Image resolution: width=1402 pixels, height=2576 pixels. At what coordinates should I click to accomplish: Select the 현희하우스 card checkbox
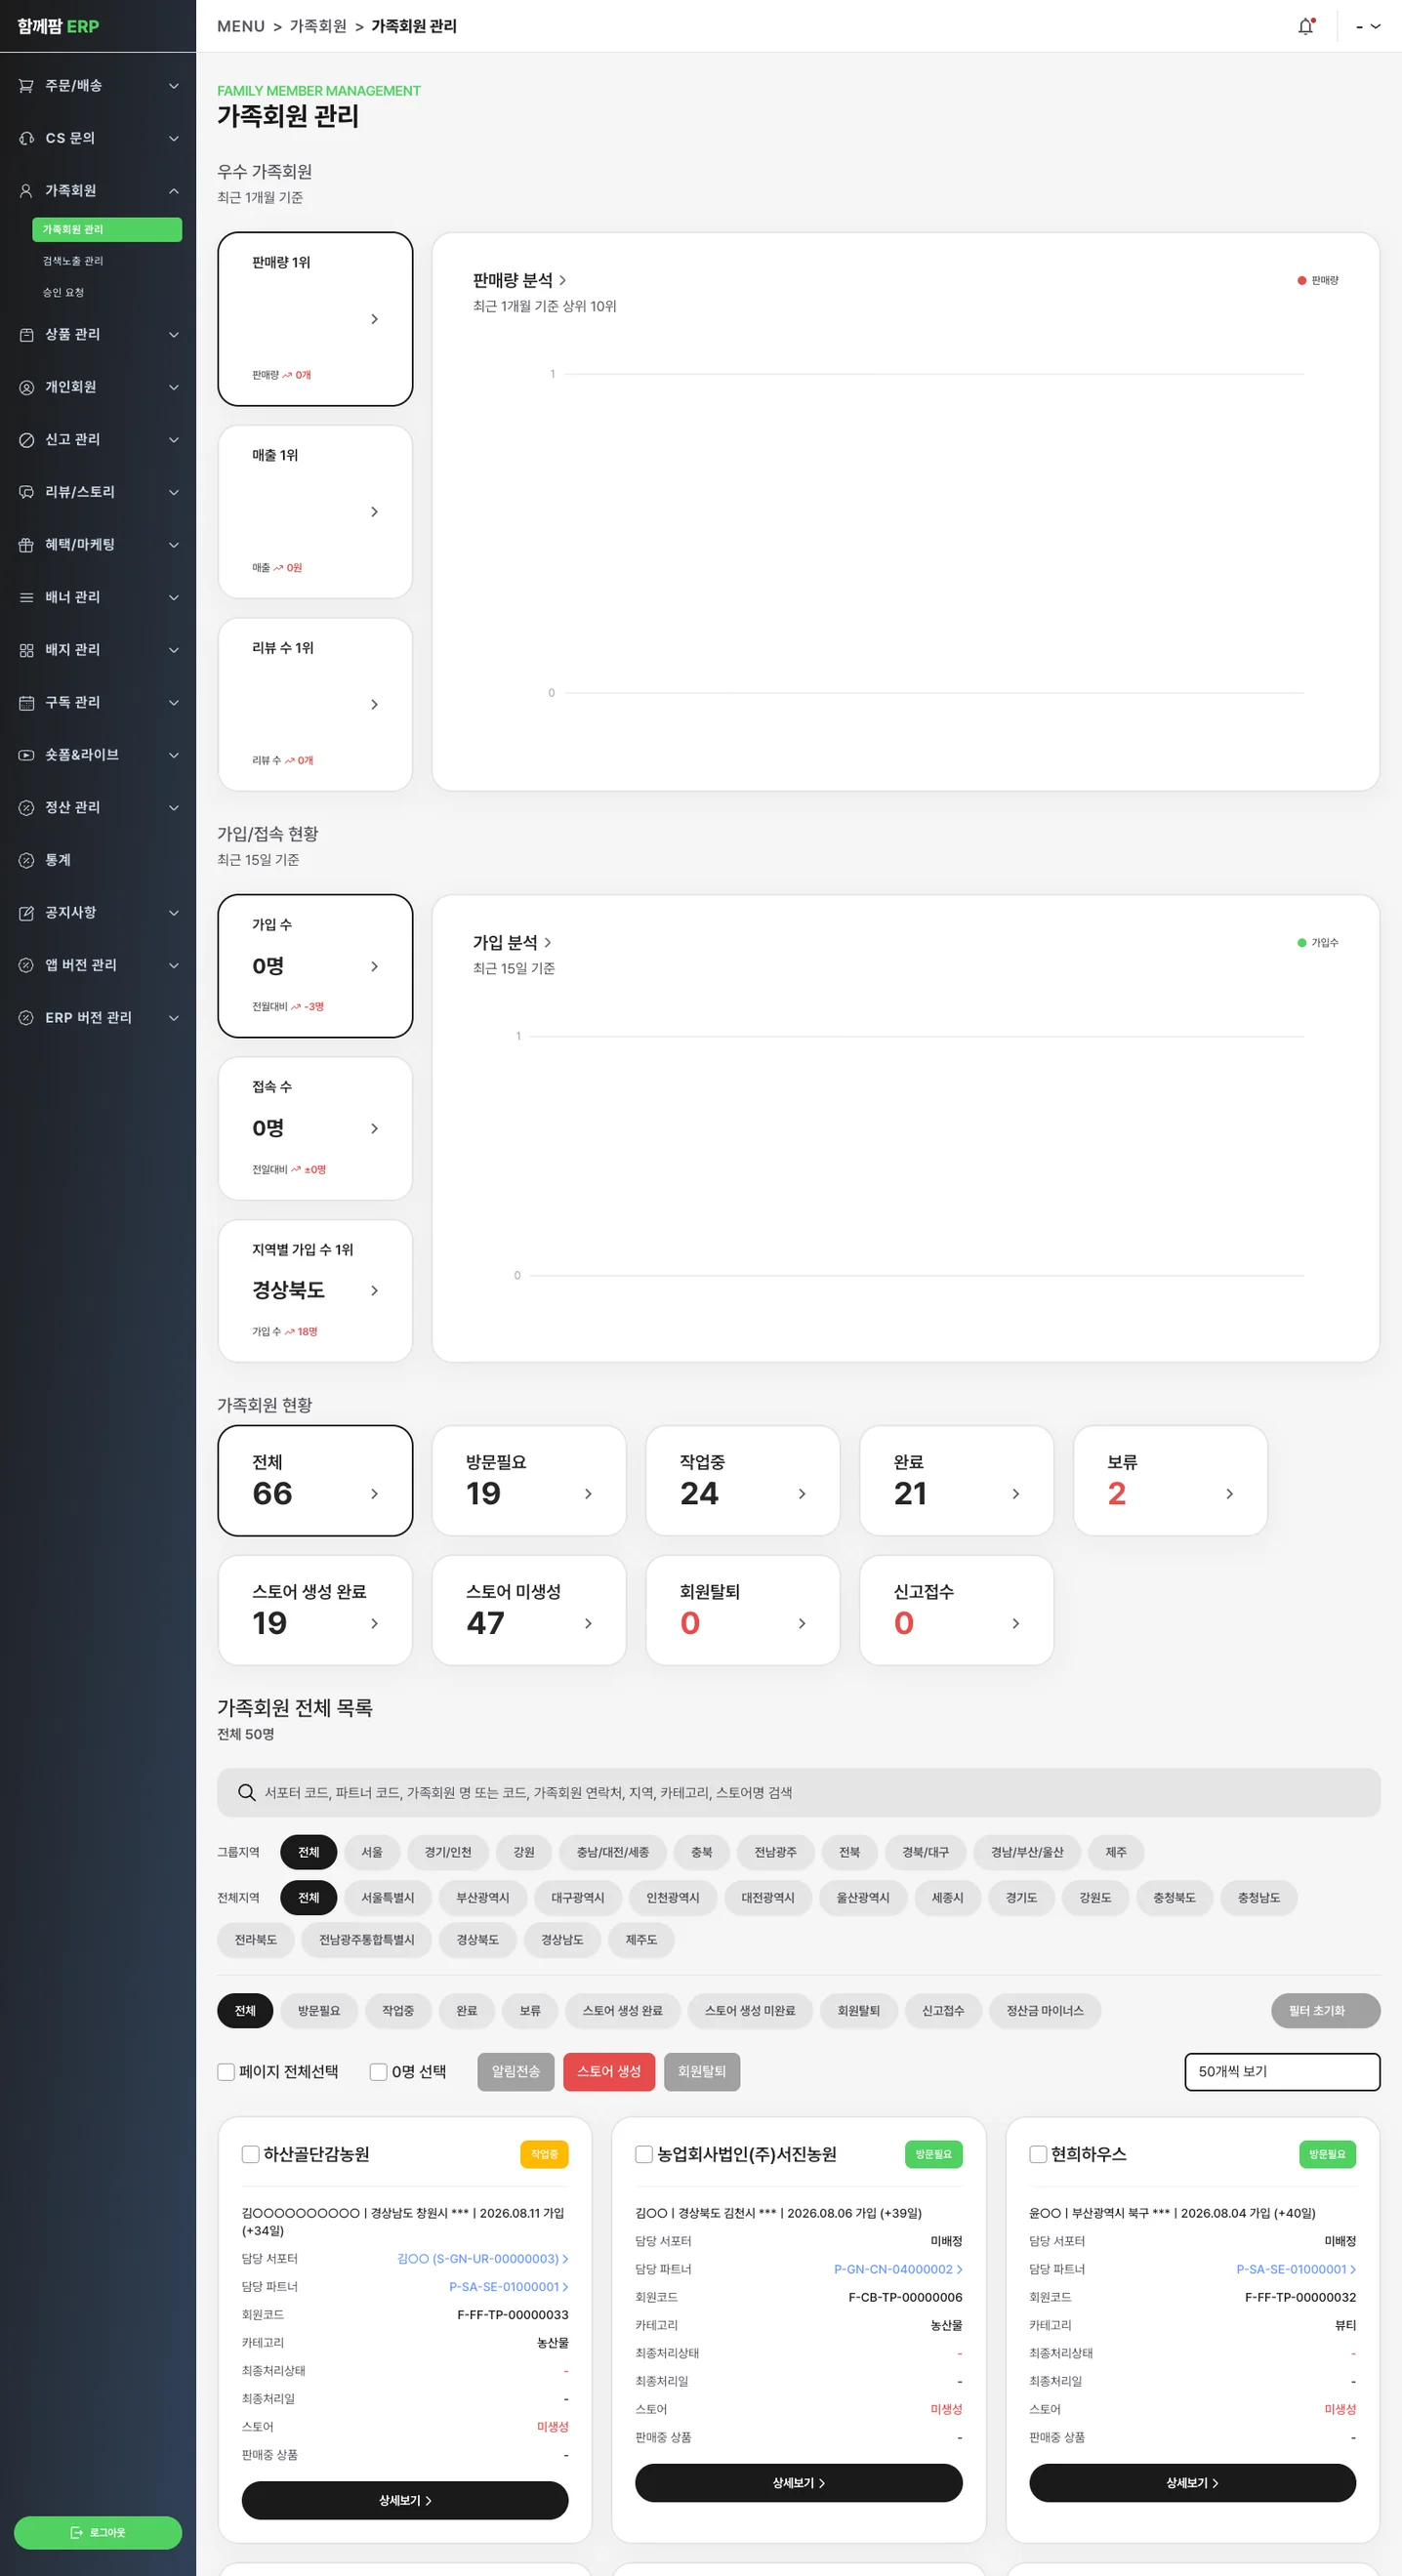tap(1038, 2154)
